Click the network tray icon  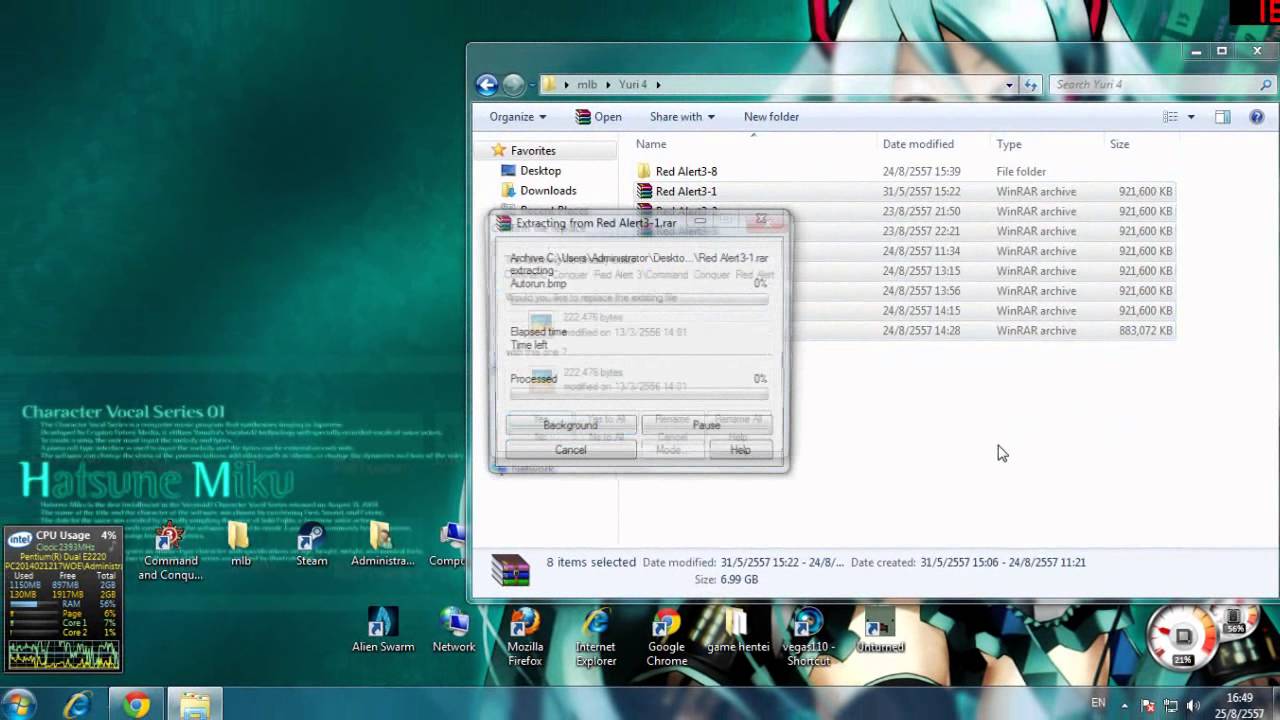(1171, 706)
